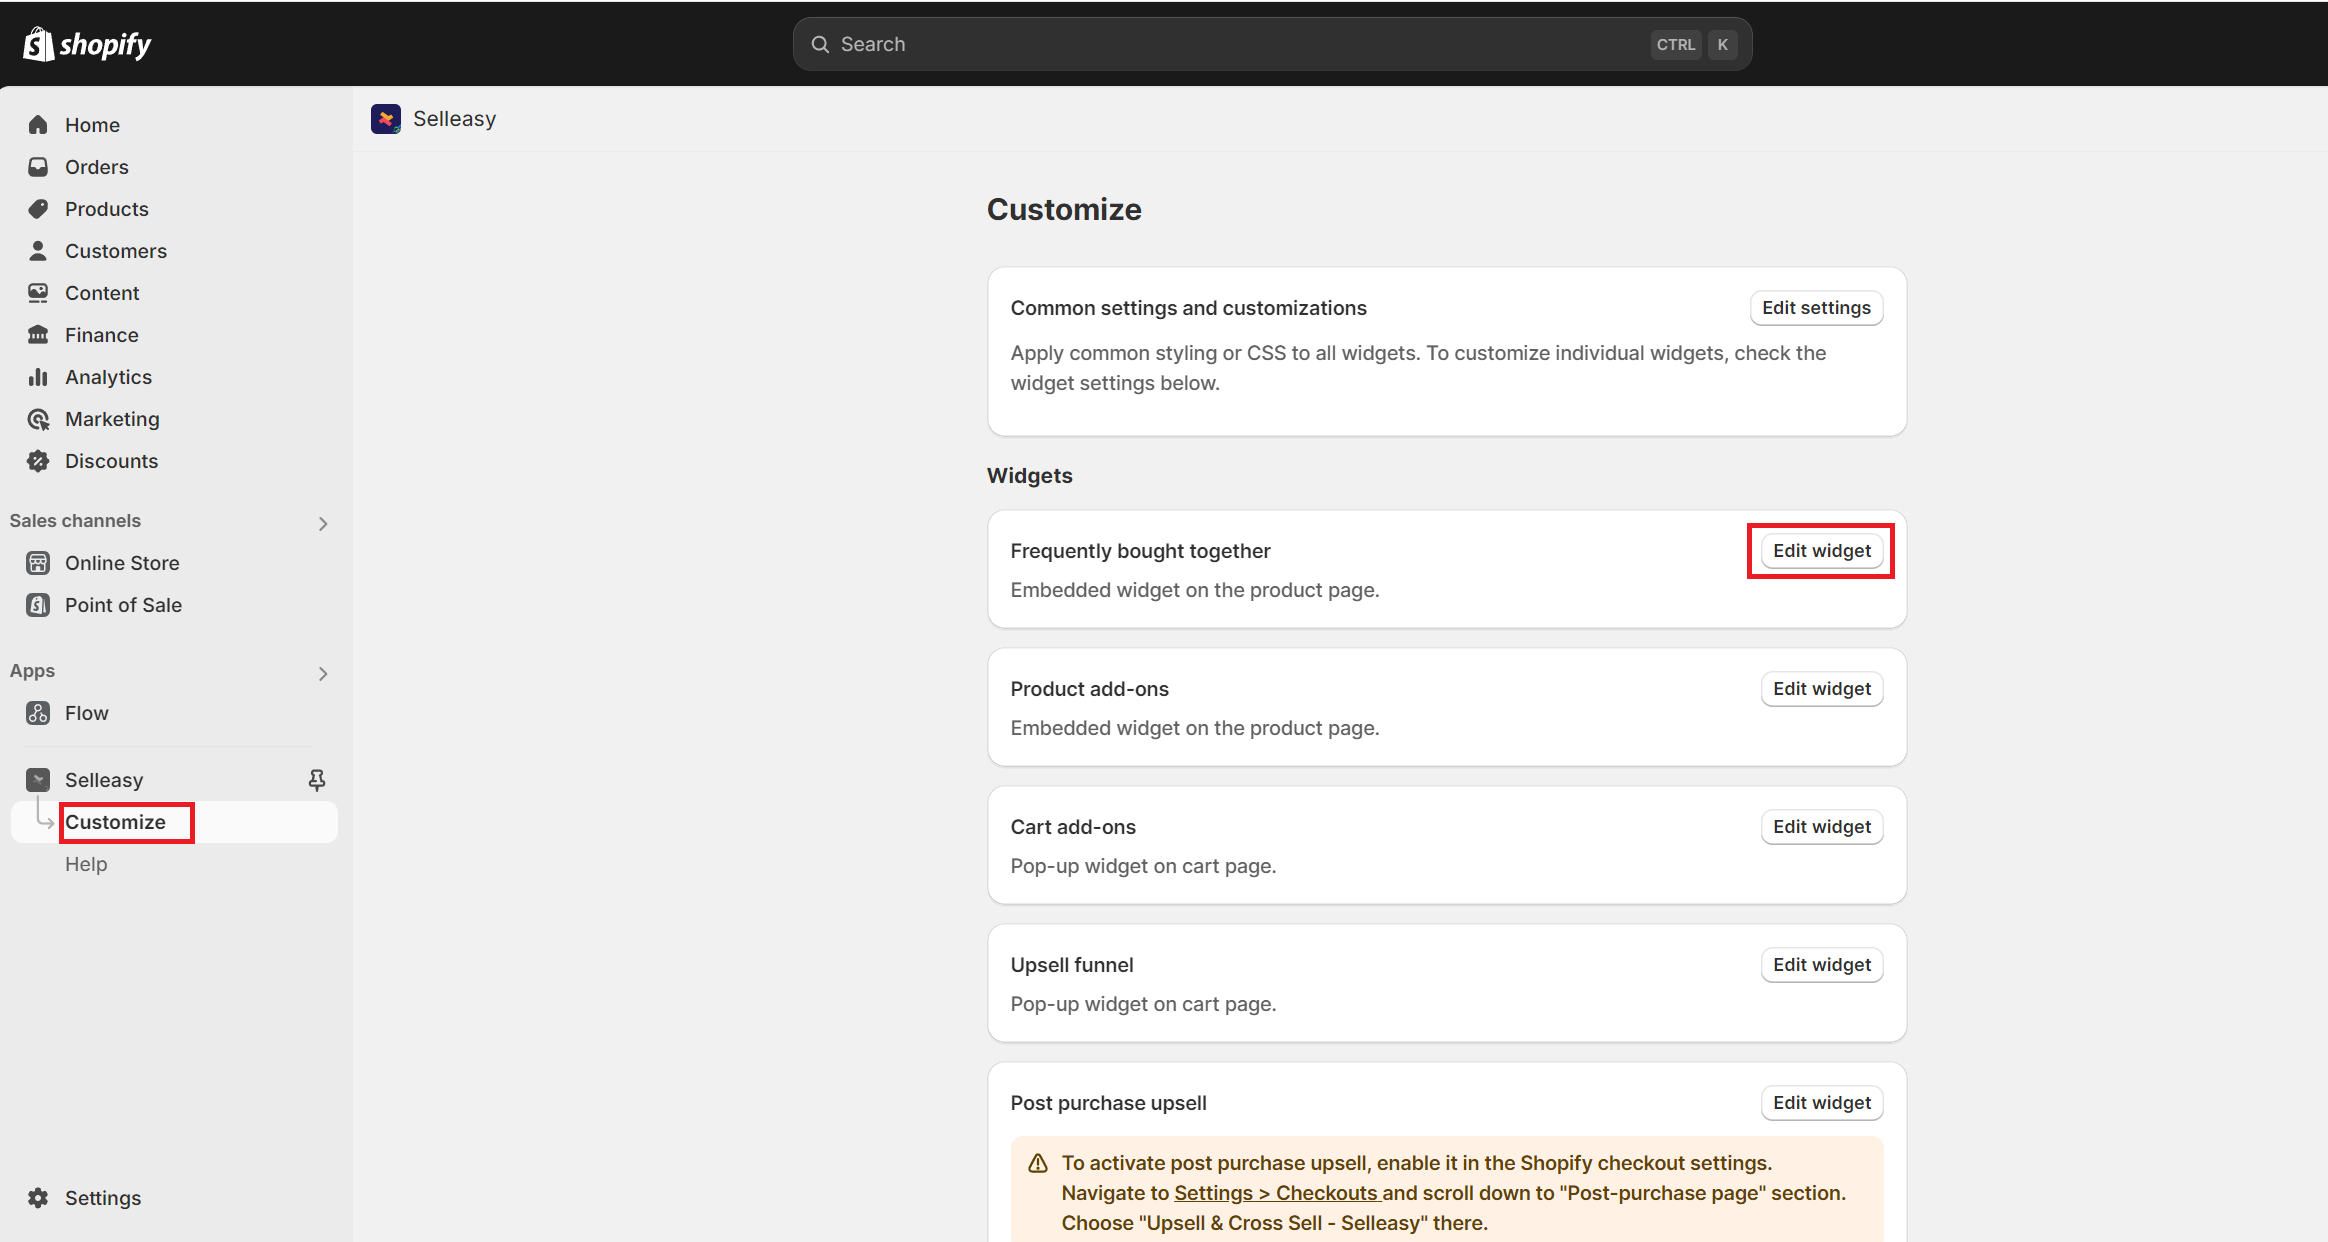Open Settings gear in sidebar
This screenshot has height=1242, width=2328.
[38, 1198]
